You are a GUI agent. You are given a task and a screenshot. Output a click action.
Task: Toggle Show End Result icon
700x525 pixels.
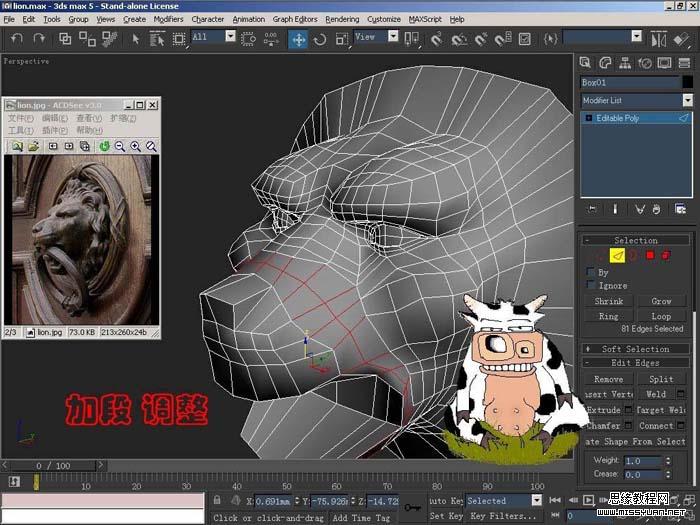pyautogui.click(x=615, y=209)
